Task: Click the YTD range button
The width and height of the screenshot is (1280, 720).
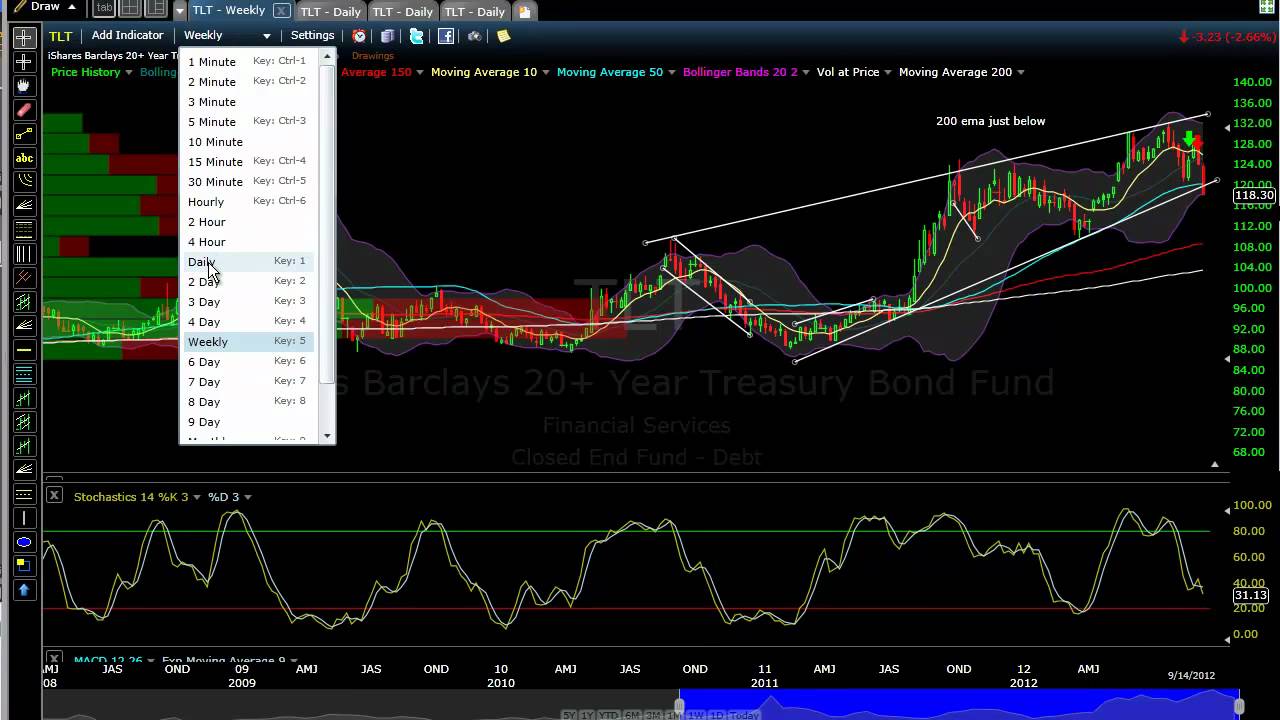Action: tap(607, 715)
